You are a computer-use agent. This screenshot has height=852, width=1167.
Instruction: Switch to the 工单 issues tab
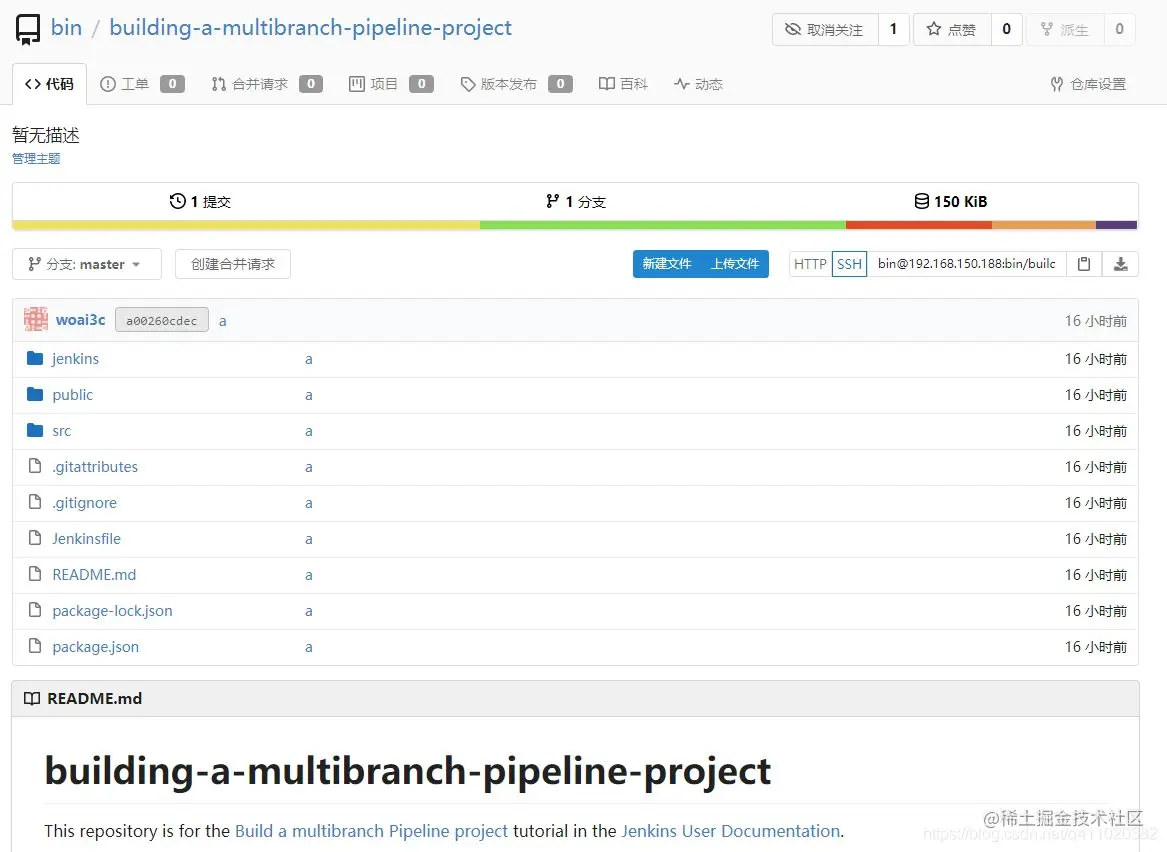142,84
